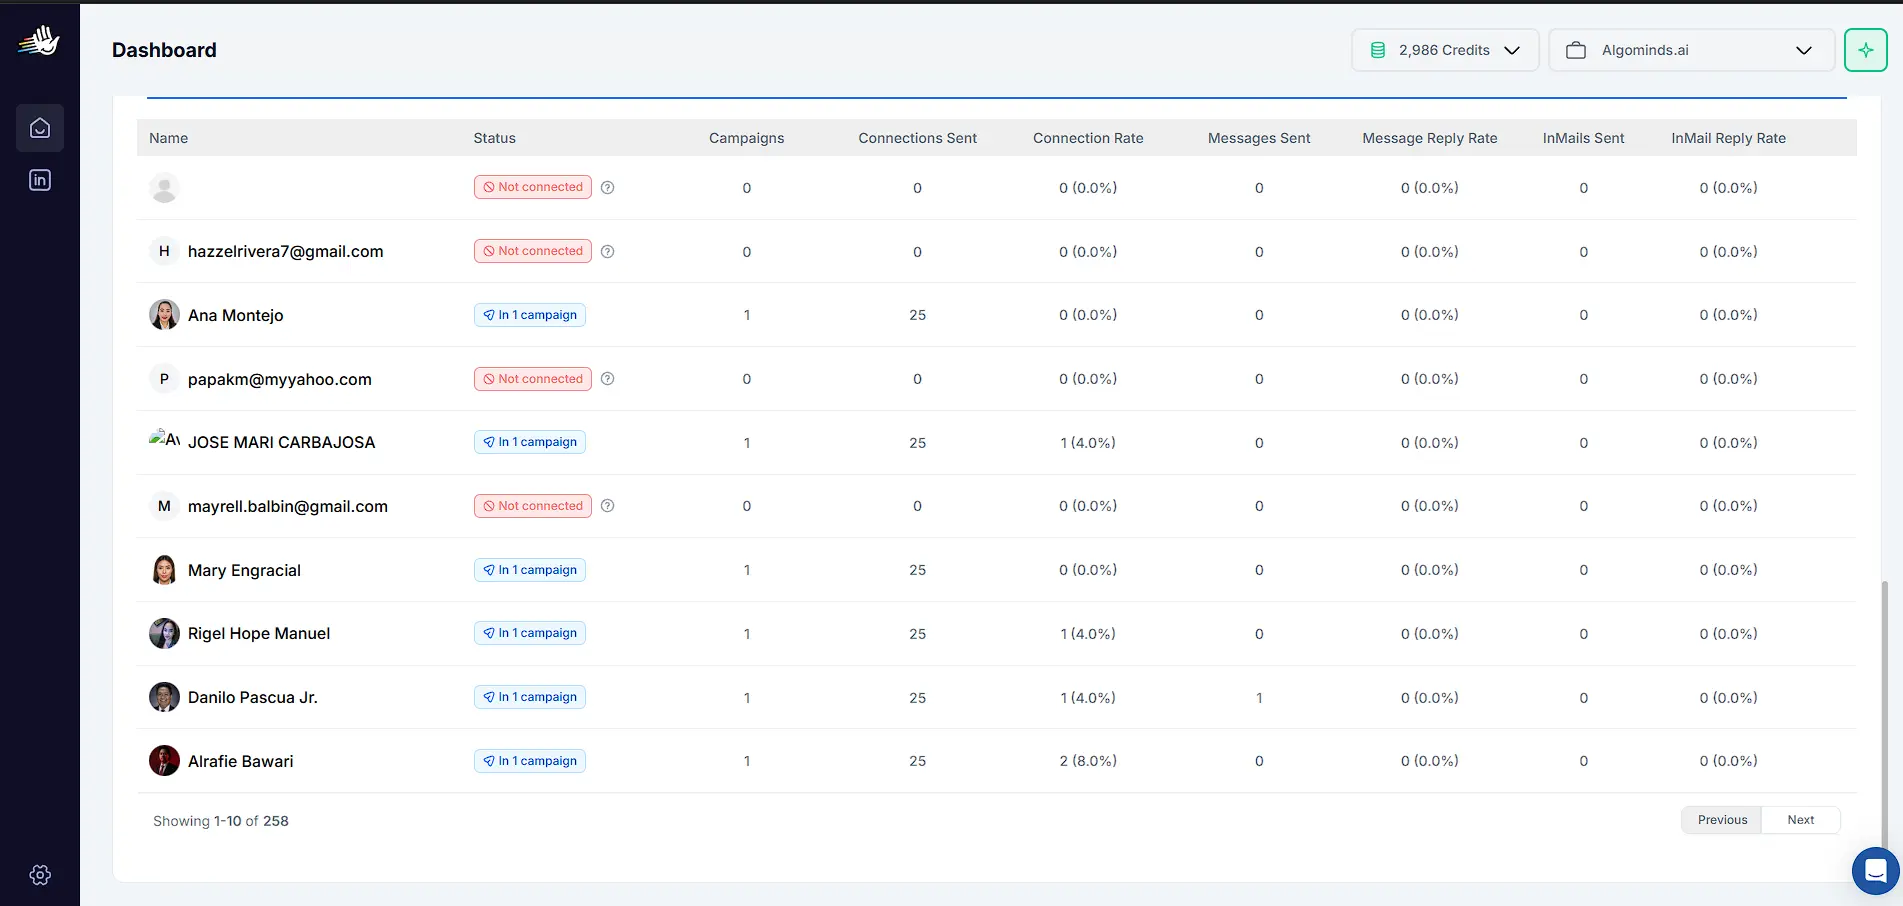The image size is (1903, 906).
Task: Click the P initial avatar for papakm
Action: point(164,379)
